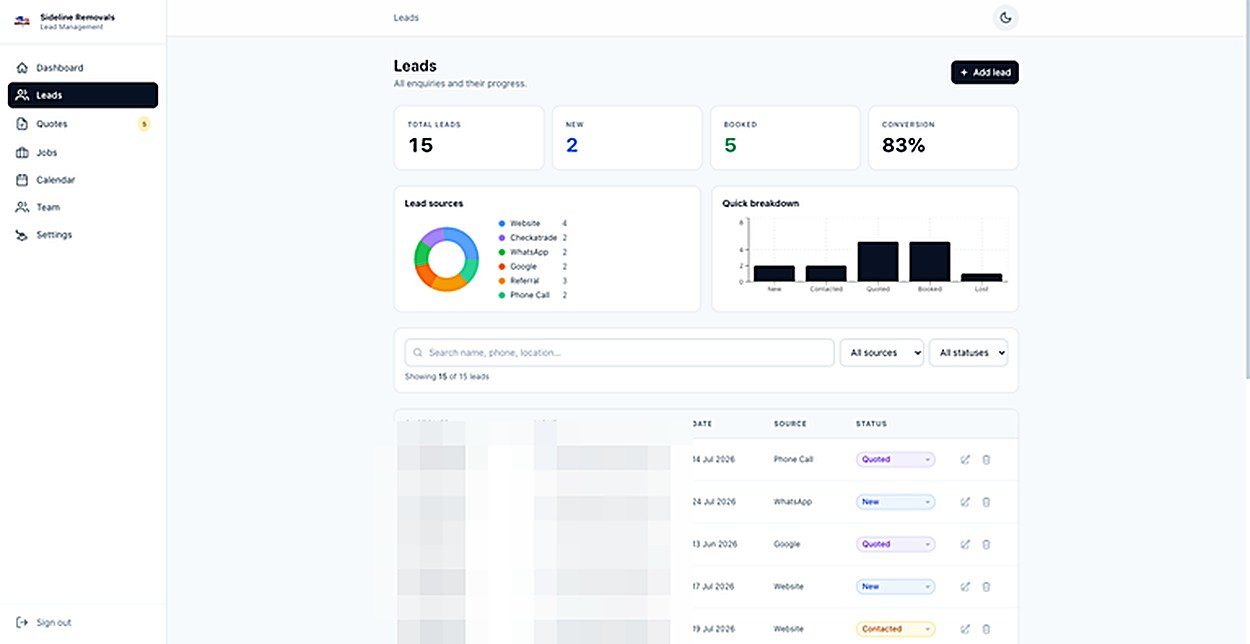Click the Jobs briefcase icon
1250x644 pixels.
click(22, 152)
